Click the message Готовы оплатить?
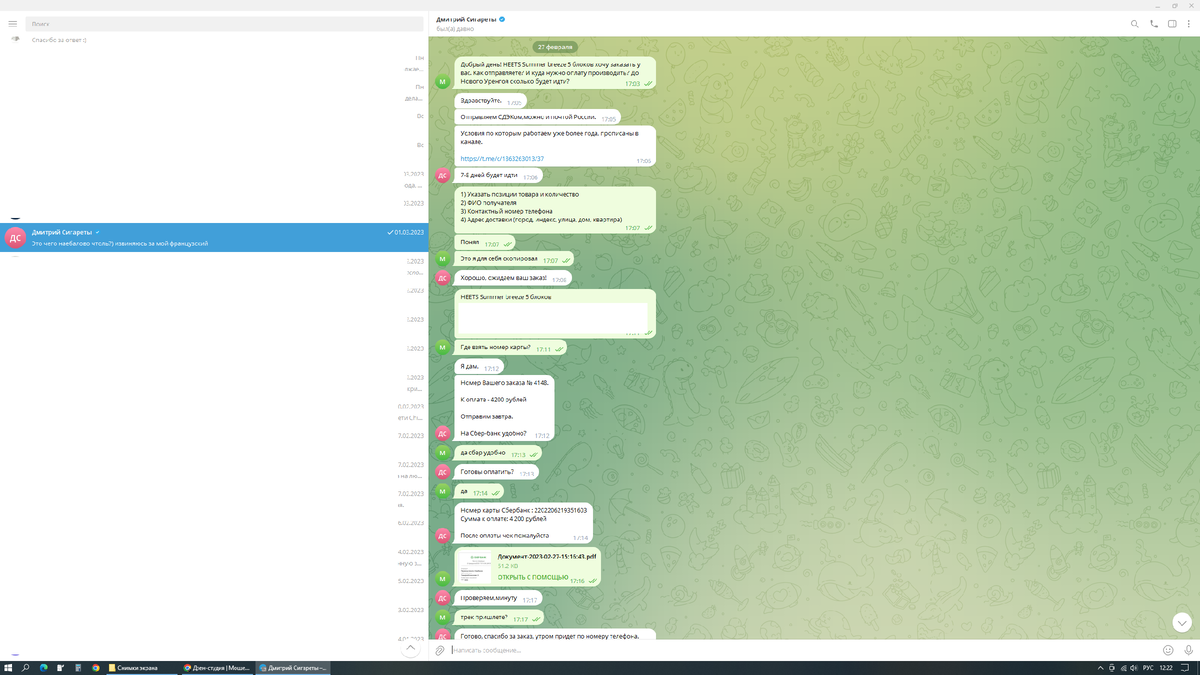Screen dimensions: 1200x675 (497, 472)
